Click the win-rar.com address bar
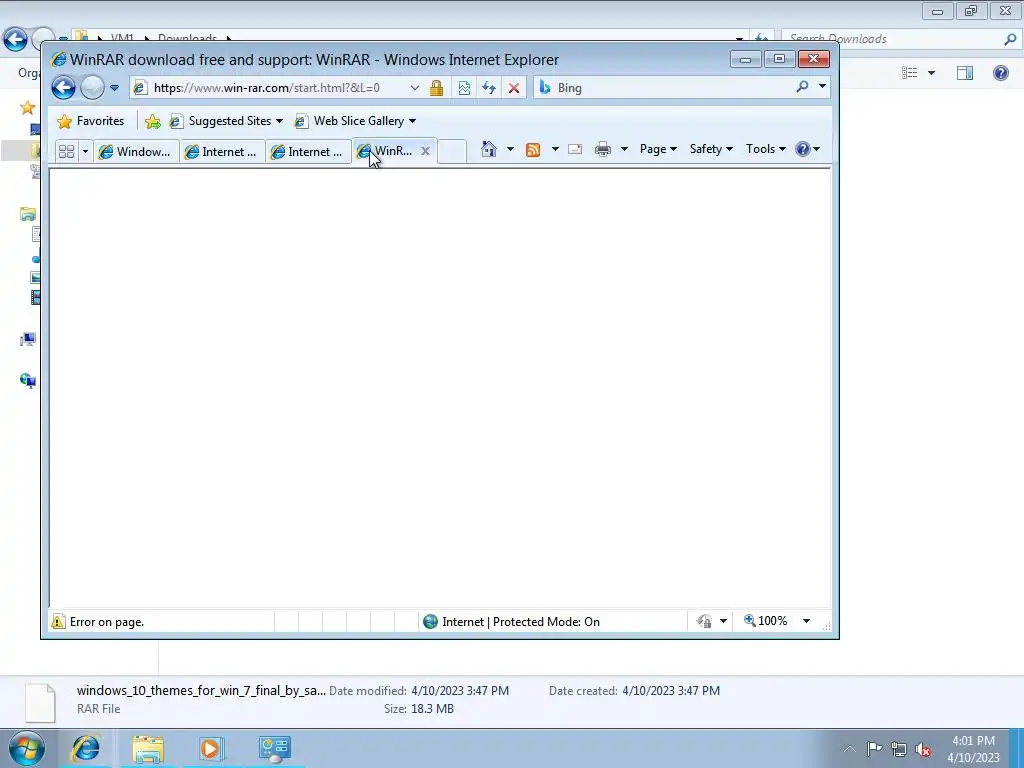The height and width of the screenshot is (768, 1024). click(x=268, y=88)
